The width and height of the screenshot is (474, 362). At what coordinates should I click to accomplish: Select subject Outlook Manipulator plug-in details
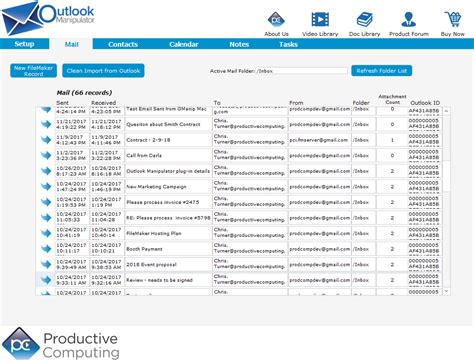168,171
